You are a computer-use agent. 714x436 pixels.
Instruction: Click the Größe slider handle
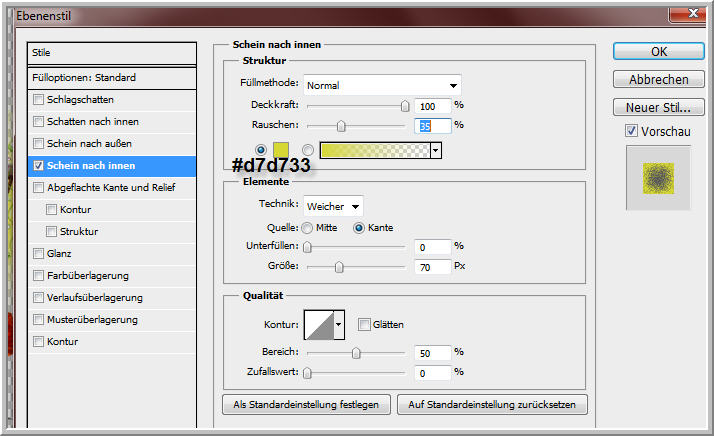[339, 267]
